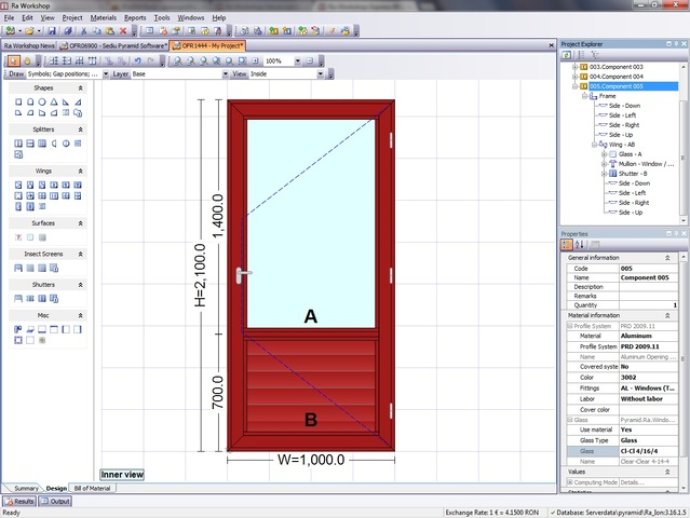Viewport: 690px width, 518px height.
Task: Select the arched-top shape in Shapes palette
Action: pos(30,102)
